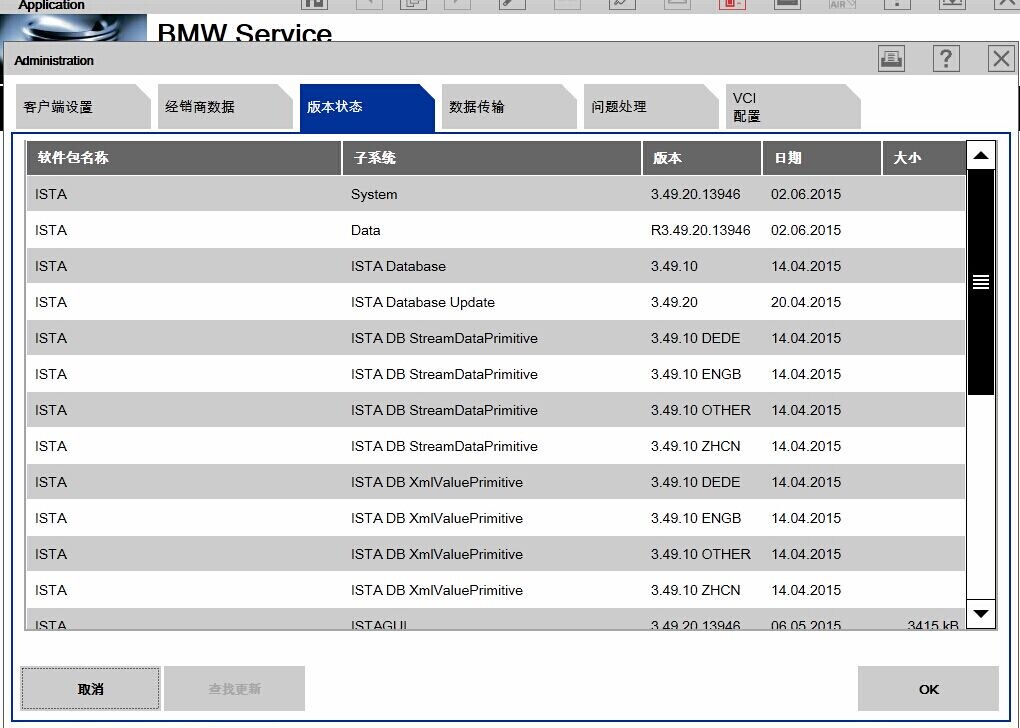Click the date 20.04.2015
This screenshot has width=1020, height=728.
coord(806,303)
